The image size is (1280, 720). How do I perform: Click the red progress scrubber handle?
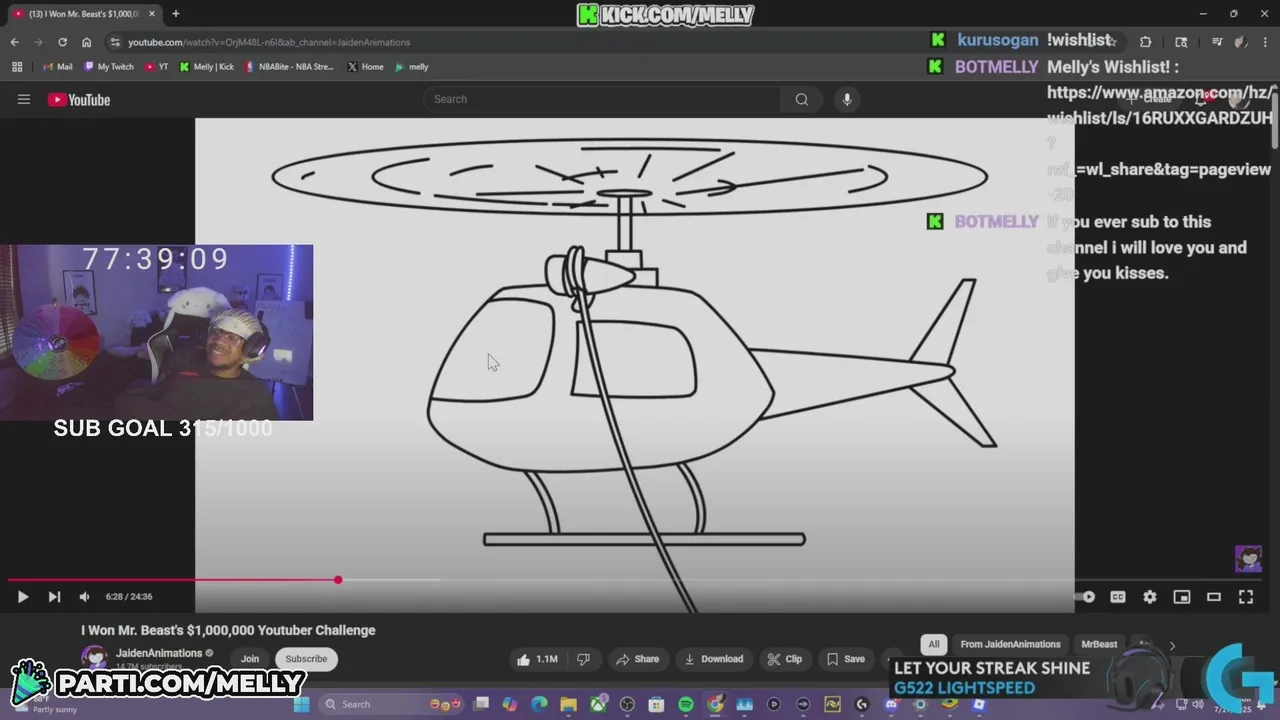[338, 580]
